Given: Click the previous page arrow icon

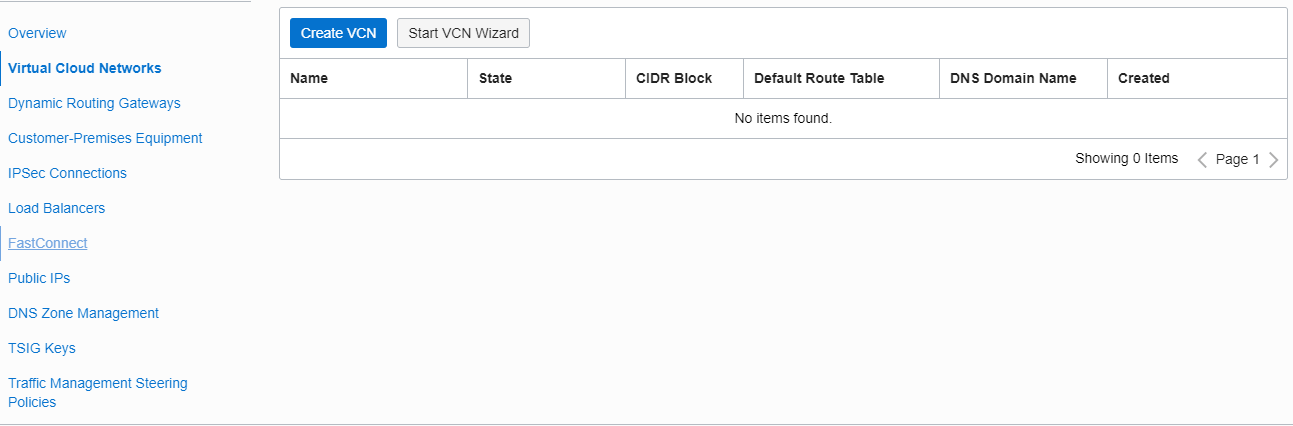Looking at the screenshot, I should (1202, 160).
